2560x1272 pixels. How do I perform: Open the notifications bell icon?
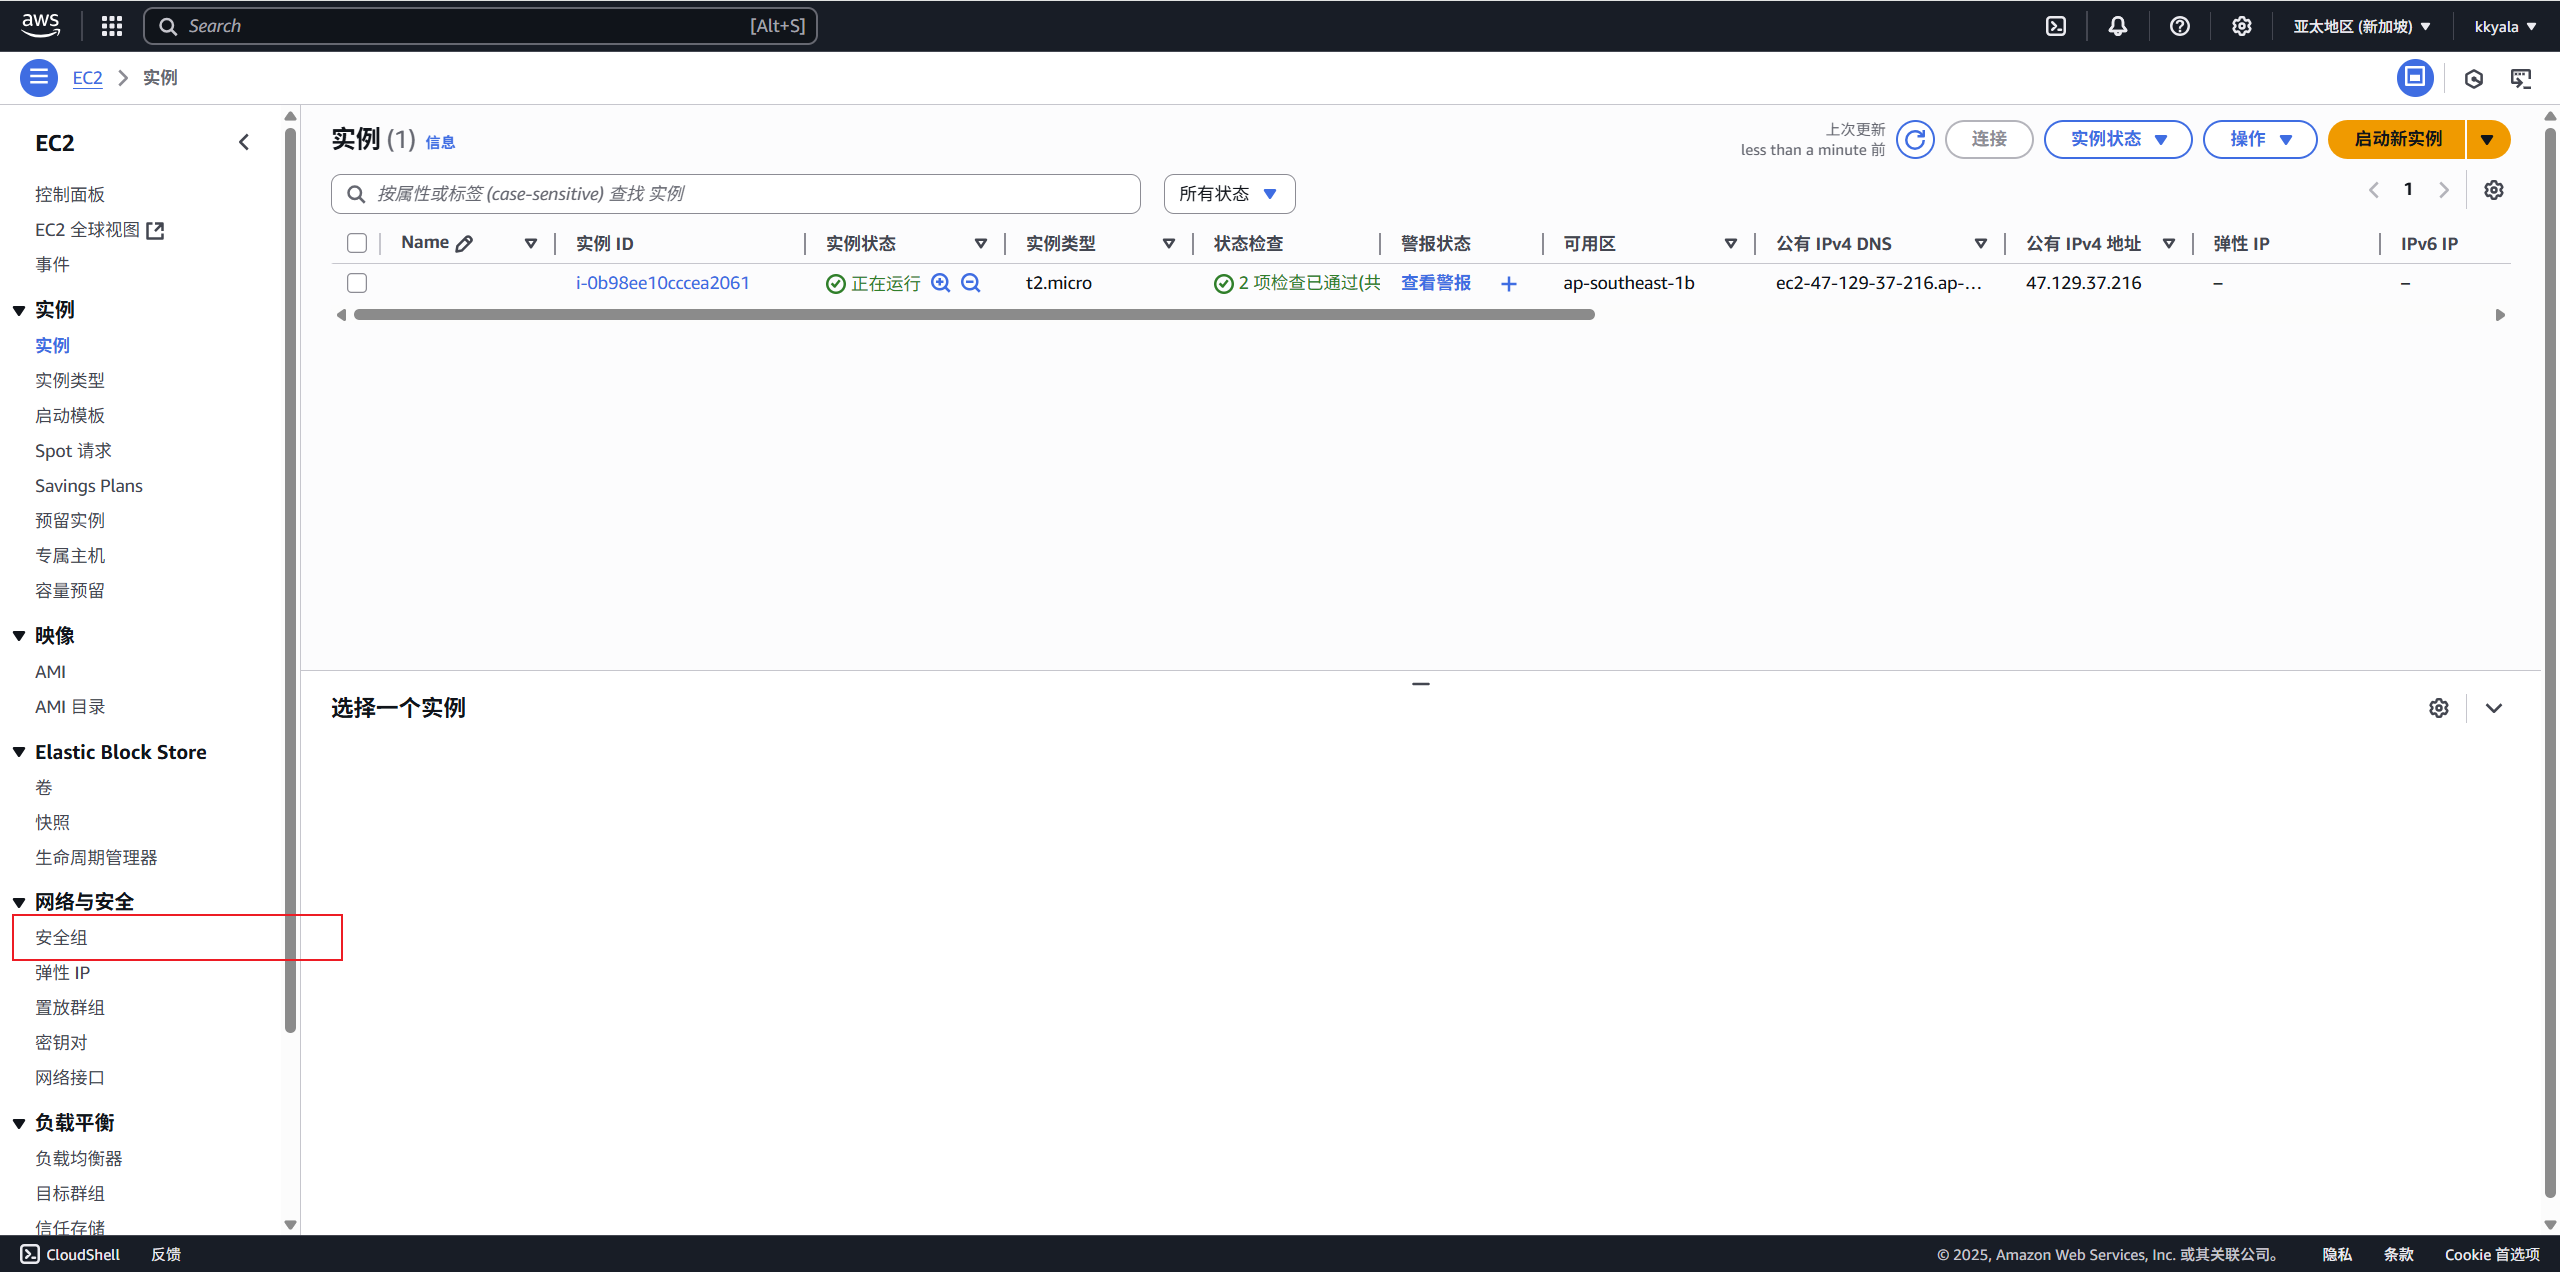(2118, 26)
